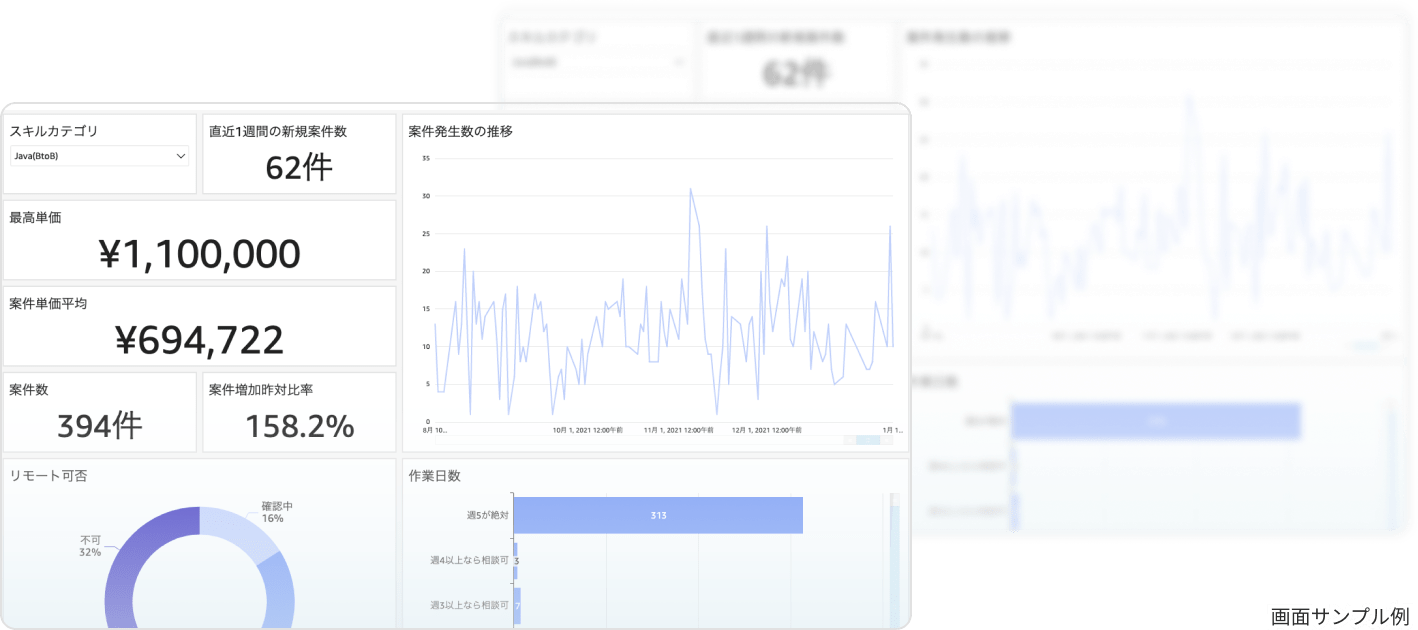Click the 案件発生数の推移 chart title
The height and width of the screenshot is (630, 1418).
[461, 131]
